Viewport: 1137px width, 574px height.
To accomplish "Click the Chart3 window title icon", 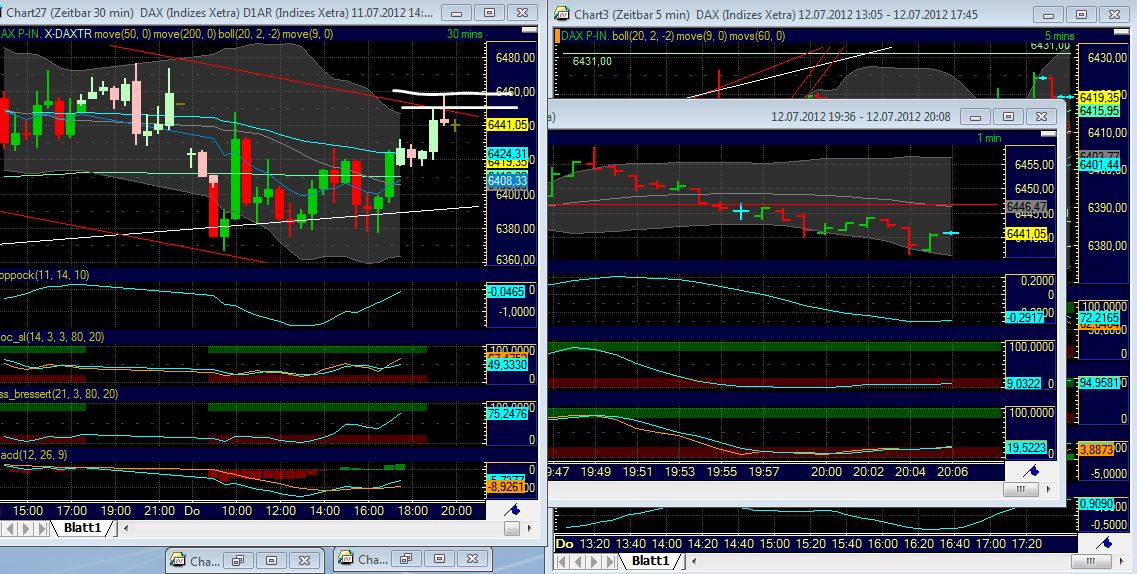I will coord(561,13).
